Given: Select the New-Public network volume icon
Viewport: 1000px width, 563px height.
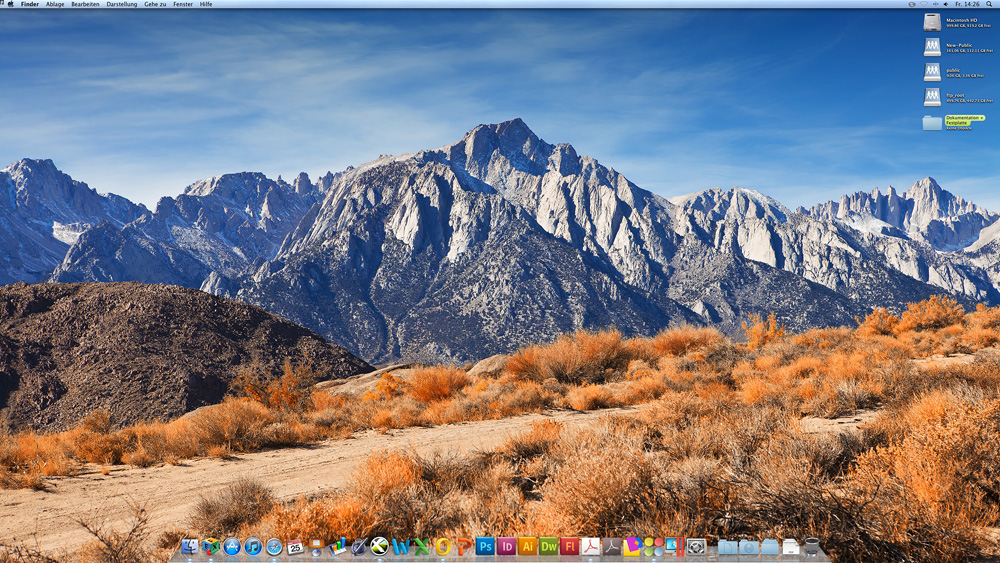Looking at the screenshot, I should tap(932, 47).
